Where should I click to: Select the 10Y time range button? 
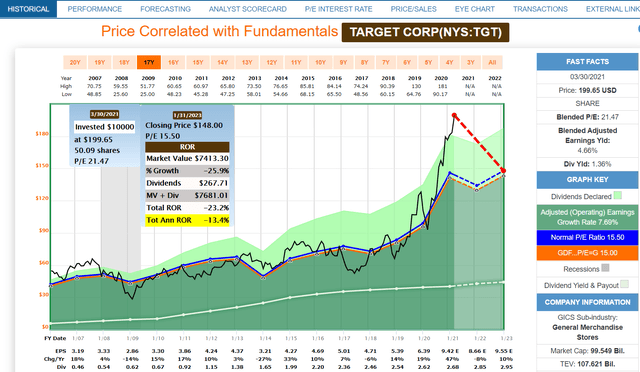click(x=320, y=62)
